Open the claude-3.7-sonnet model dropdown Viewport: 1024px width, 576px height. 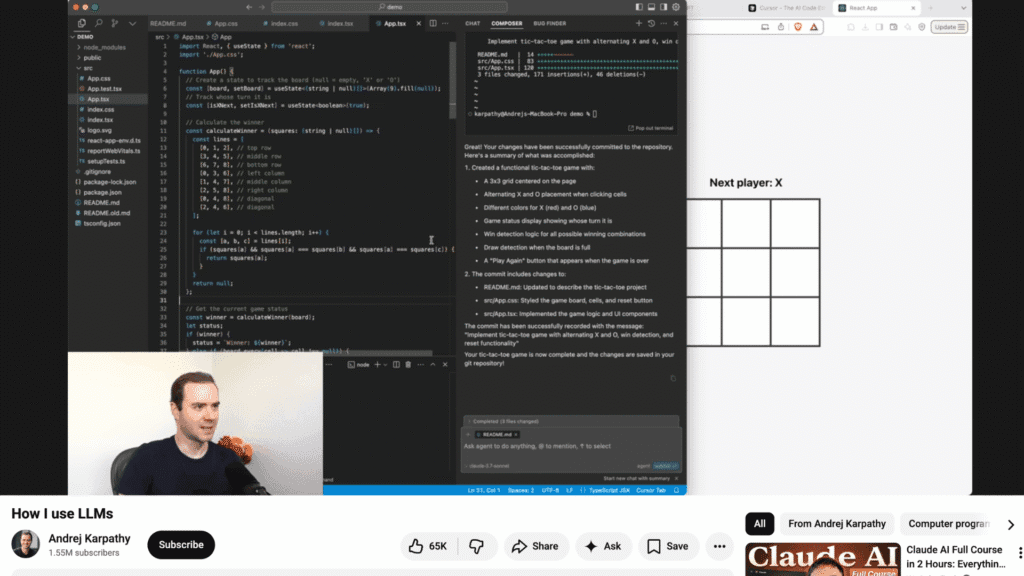point(488,466)
